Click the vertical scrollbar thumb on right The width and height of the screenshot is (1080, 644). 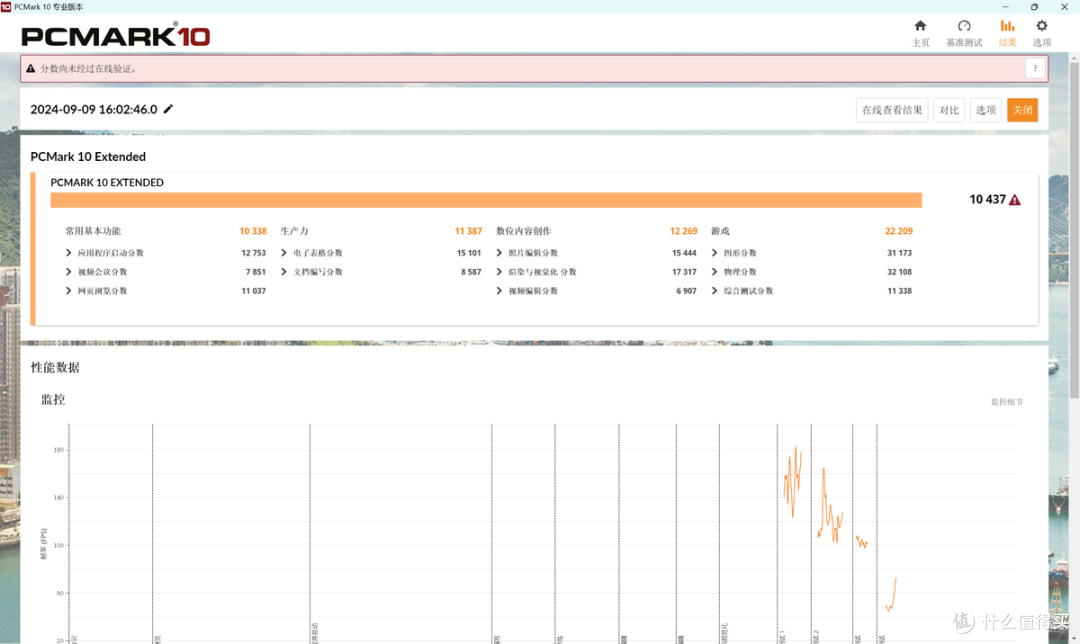pos(1074,231)
